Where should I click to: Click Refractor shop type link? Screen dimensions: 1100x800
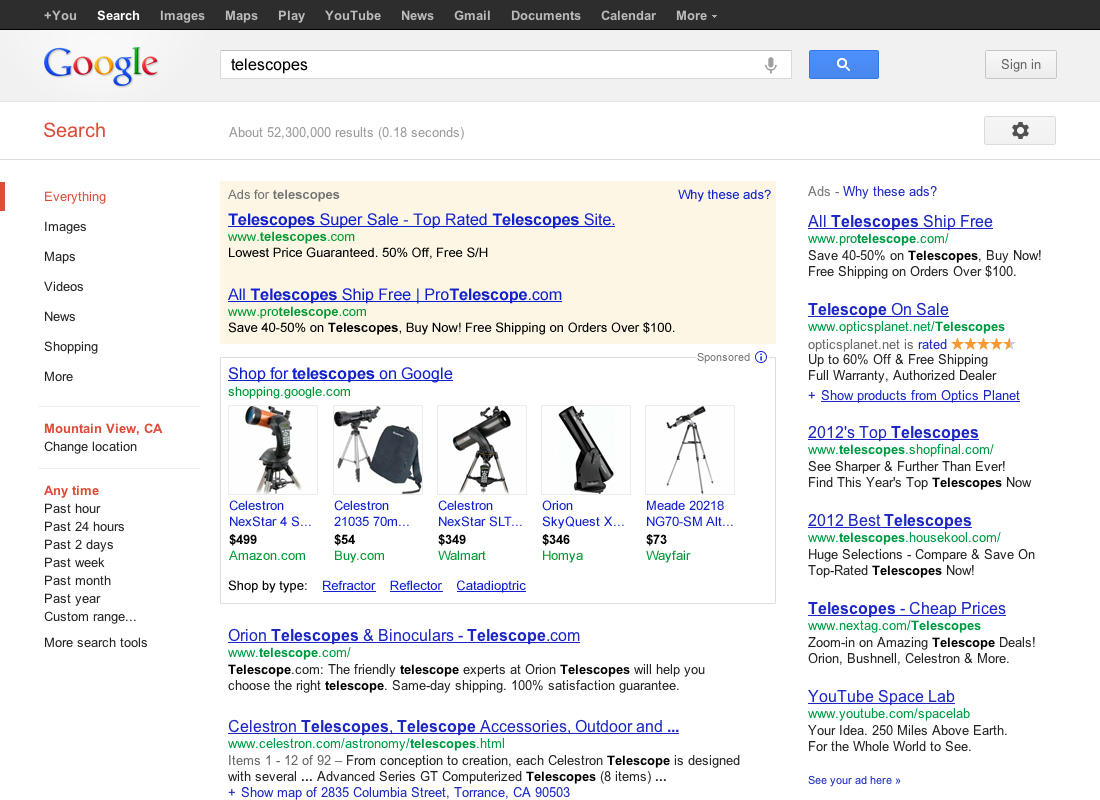[x=349, y=586]
